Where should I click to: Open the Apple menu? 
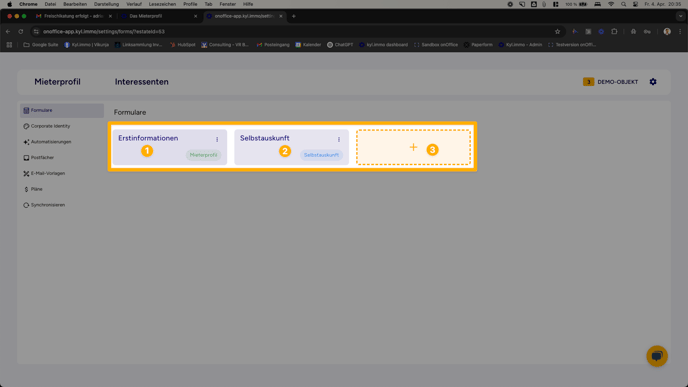pos(10,4)
